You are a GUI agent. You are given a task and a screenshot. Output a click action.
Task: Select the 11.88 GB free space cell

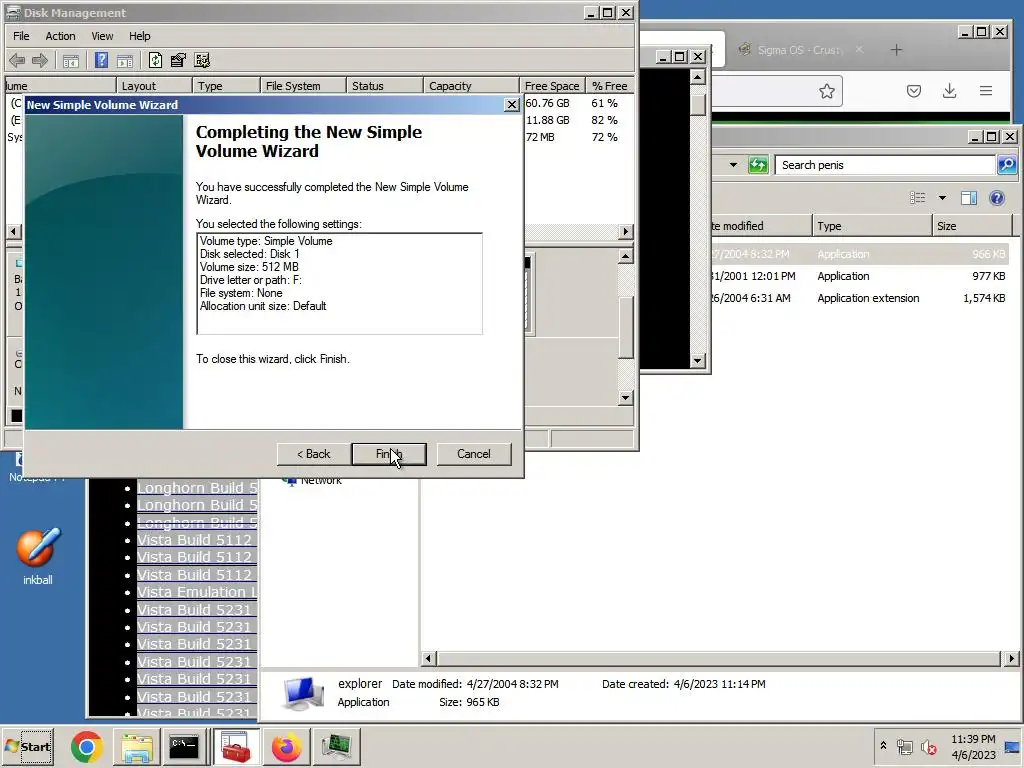[548, 120]
